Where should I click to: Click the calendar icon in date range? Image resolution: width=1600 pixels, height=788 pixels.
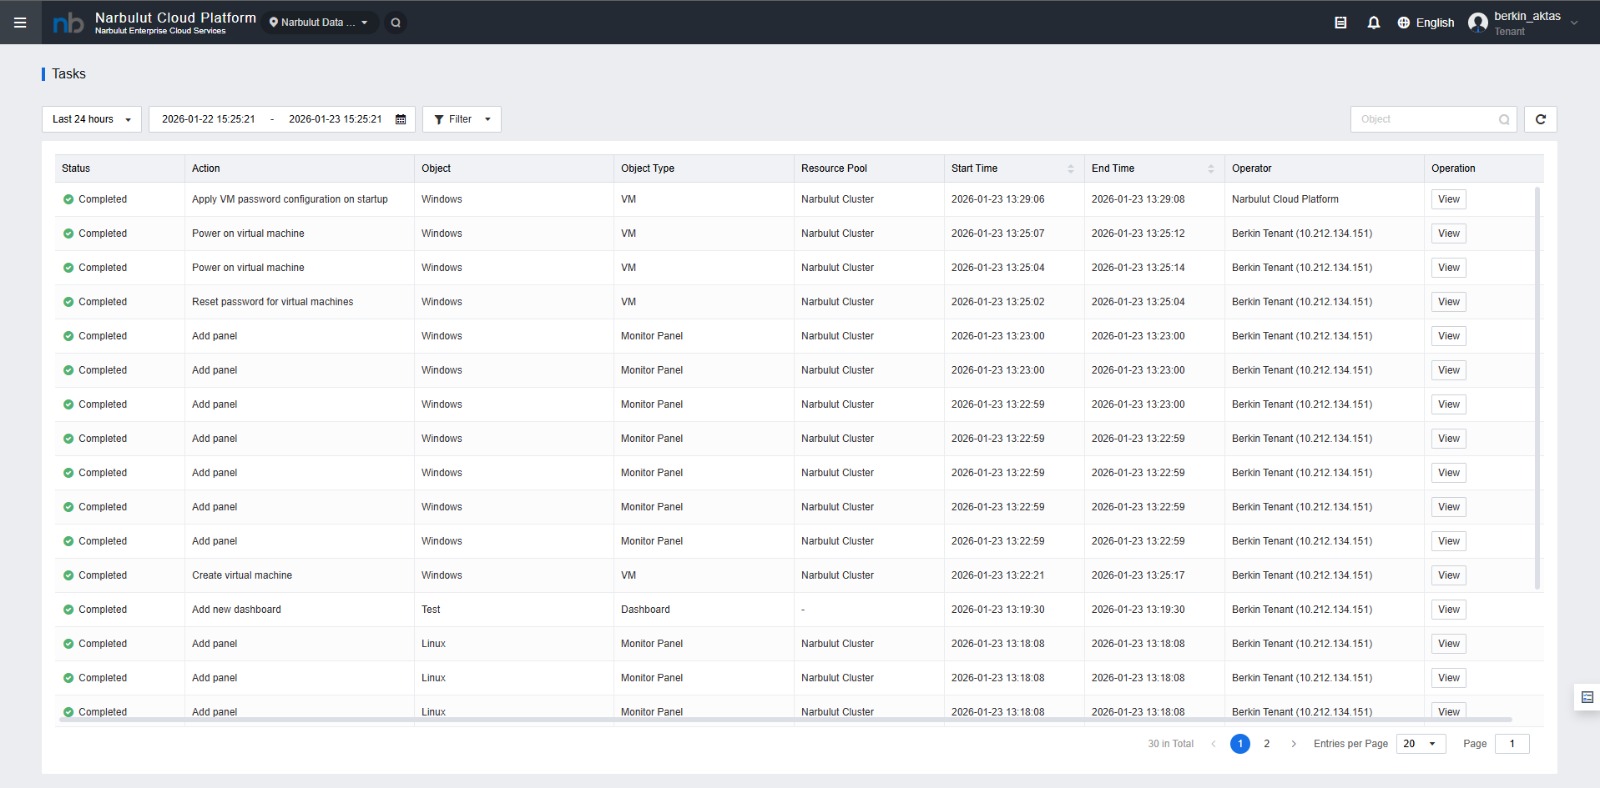pos(401,119)
